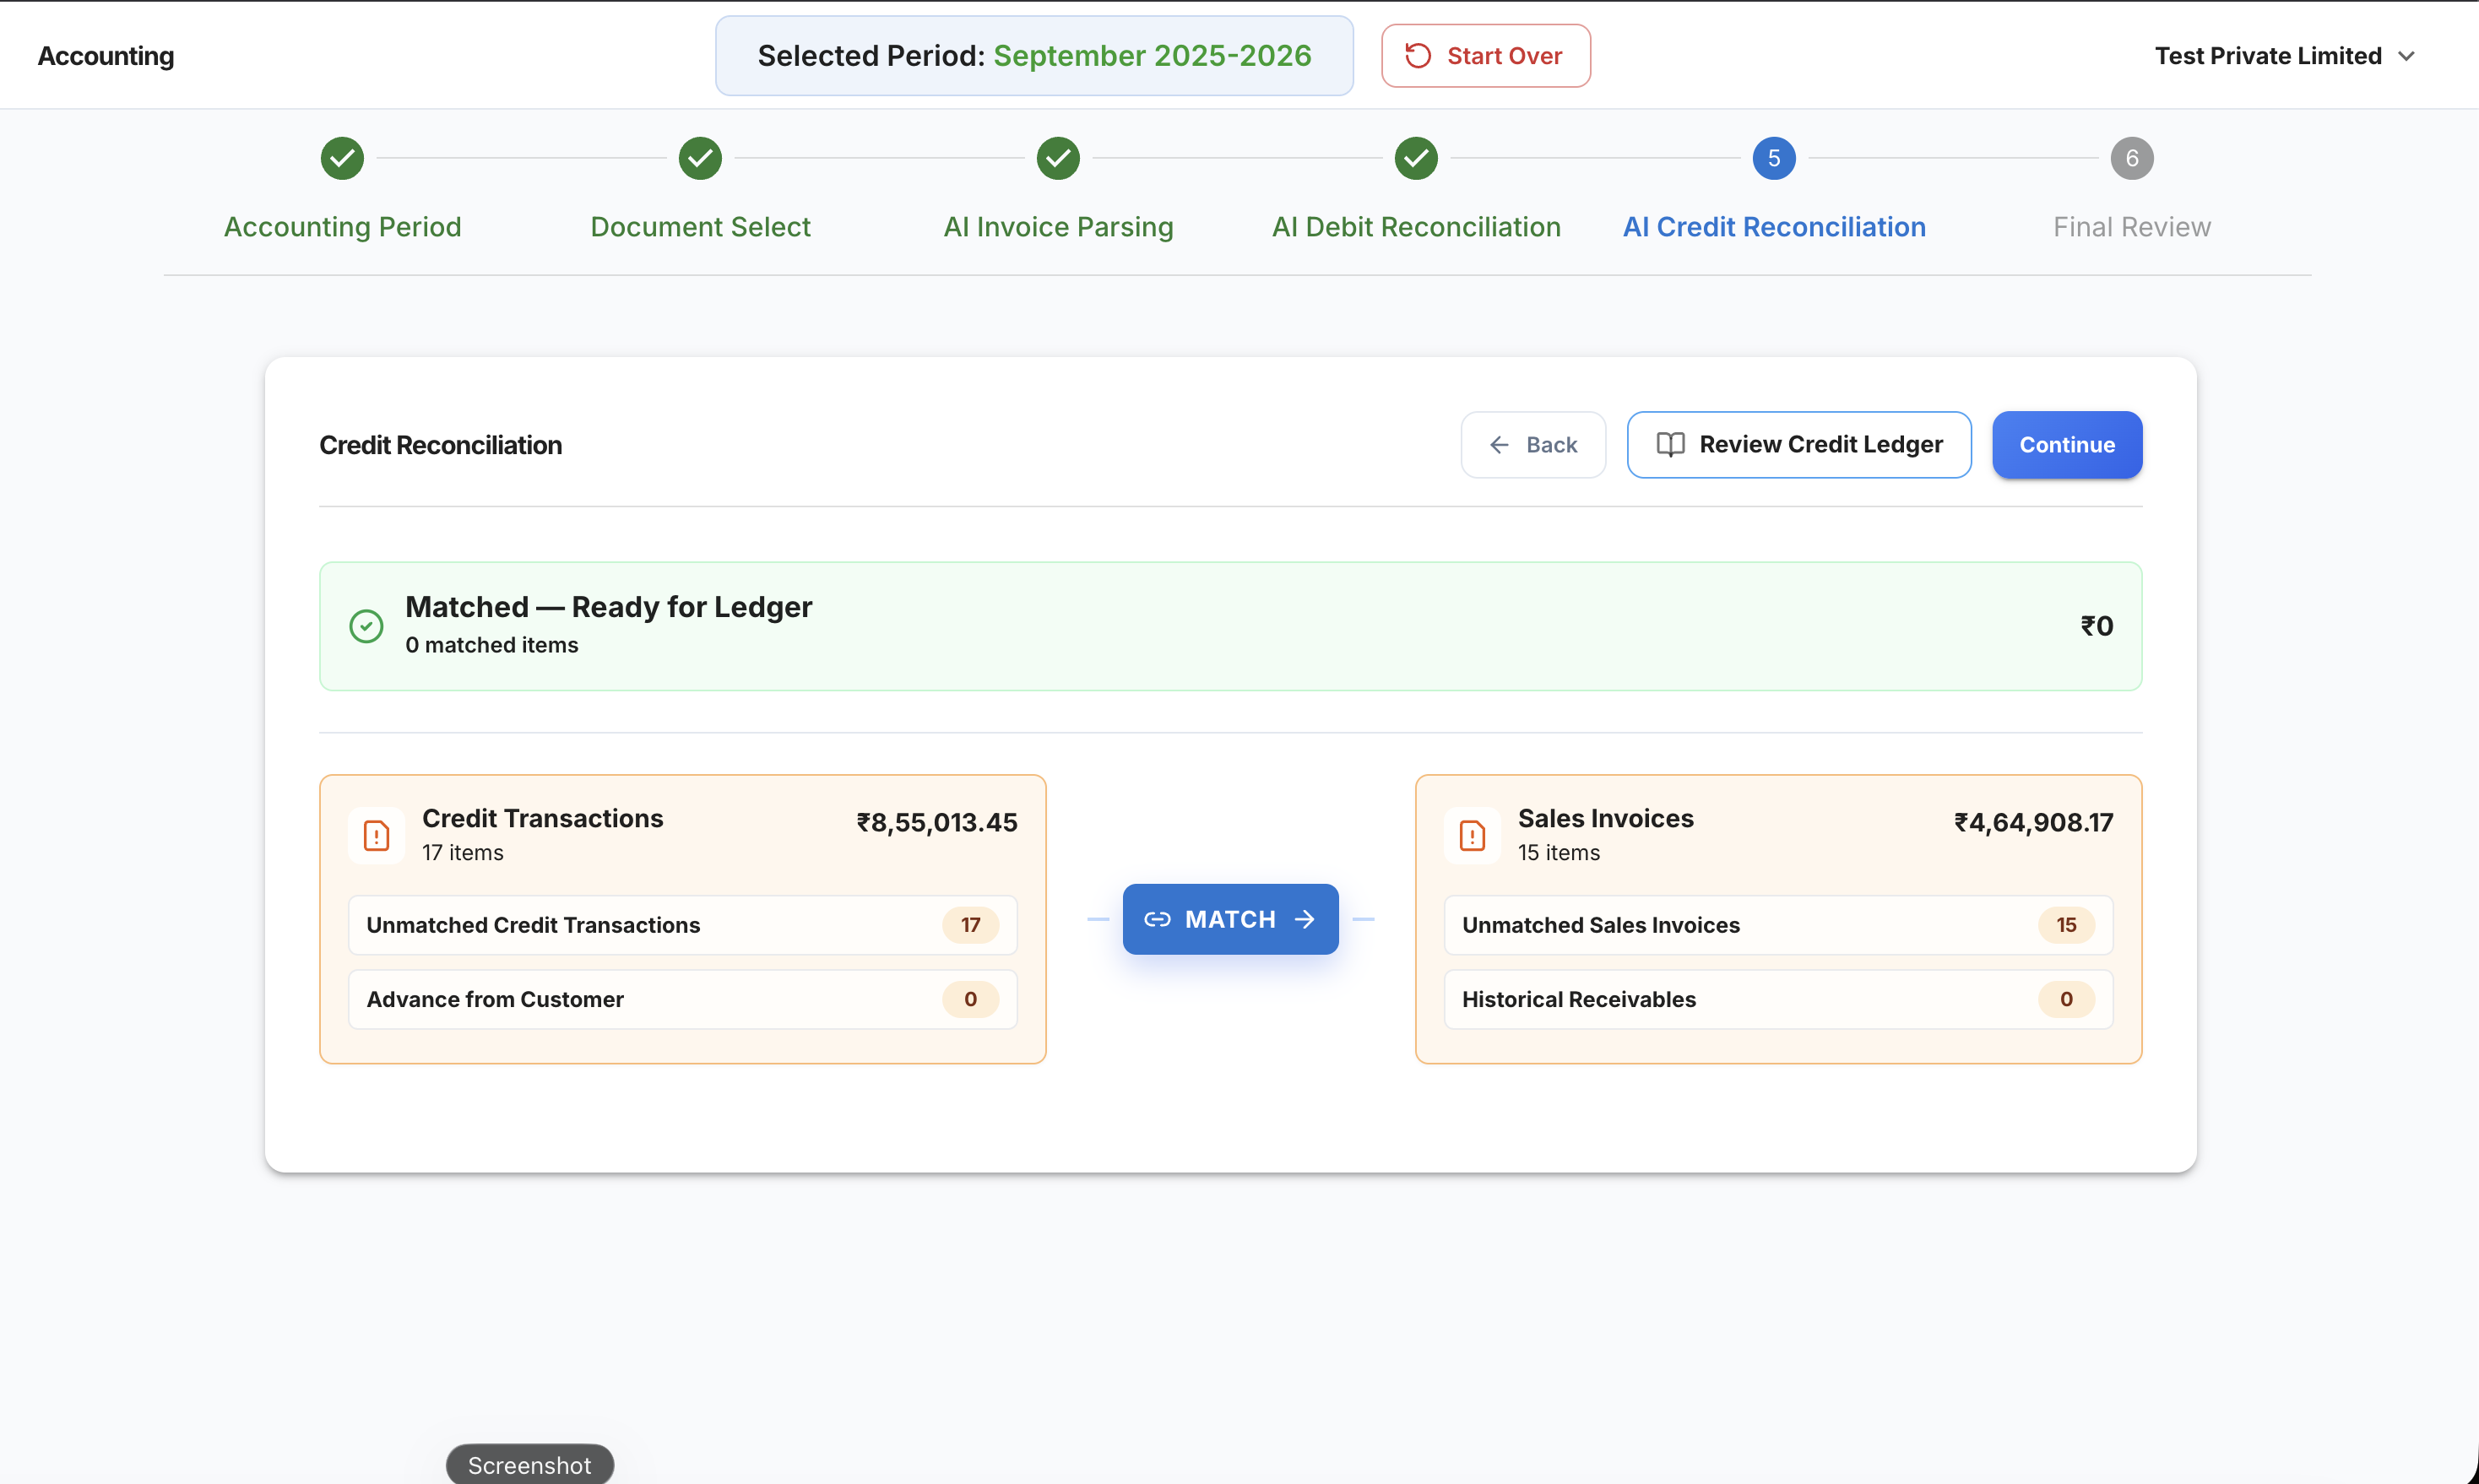Open the Matched — Ready for Ledger heading
Screen dimensions: 2479x1484
pos(608,607)
